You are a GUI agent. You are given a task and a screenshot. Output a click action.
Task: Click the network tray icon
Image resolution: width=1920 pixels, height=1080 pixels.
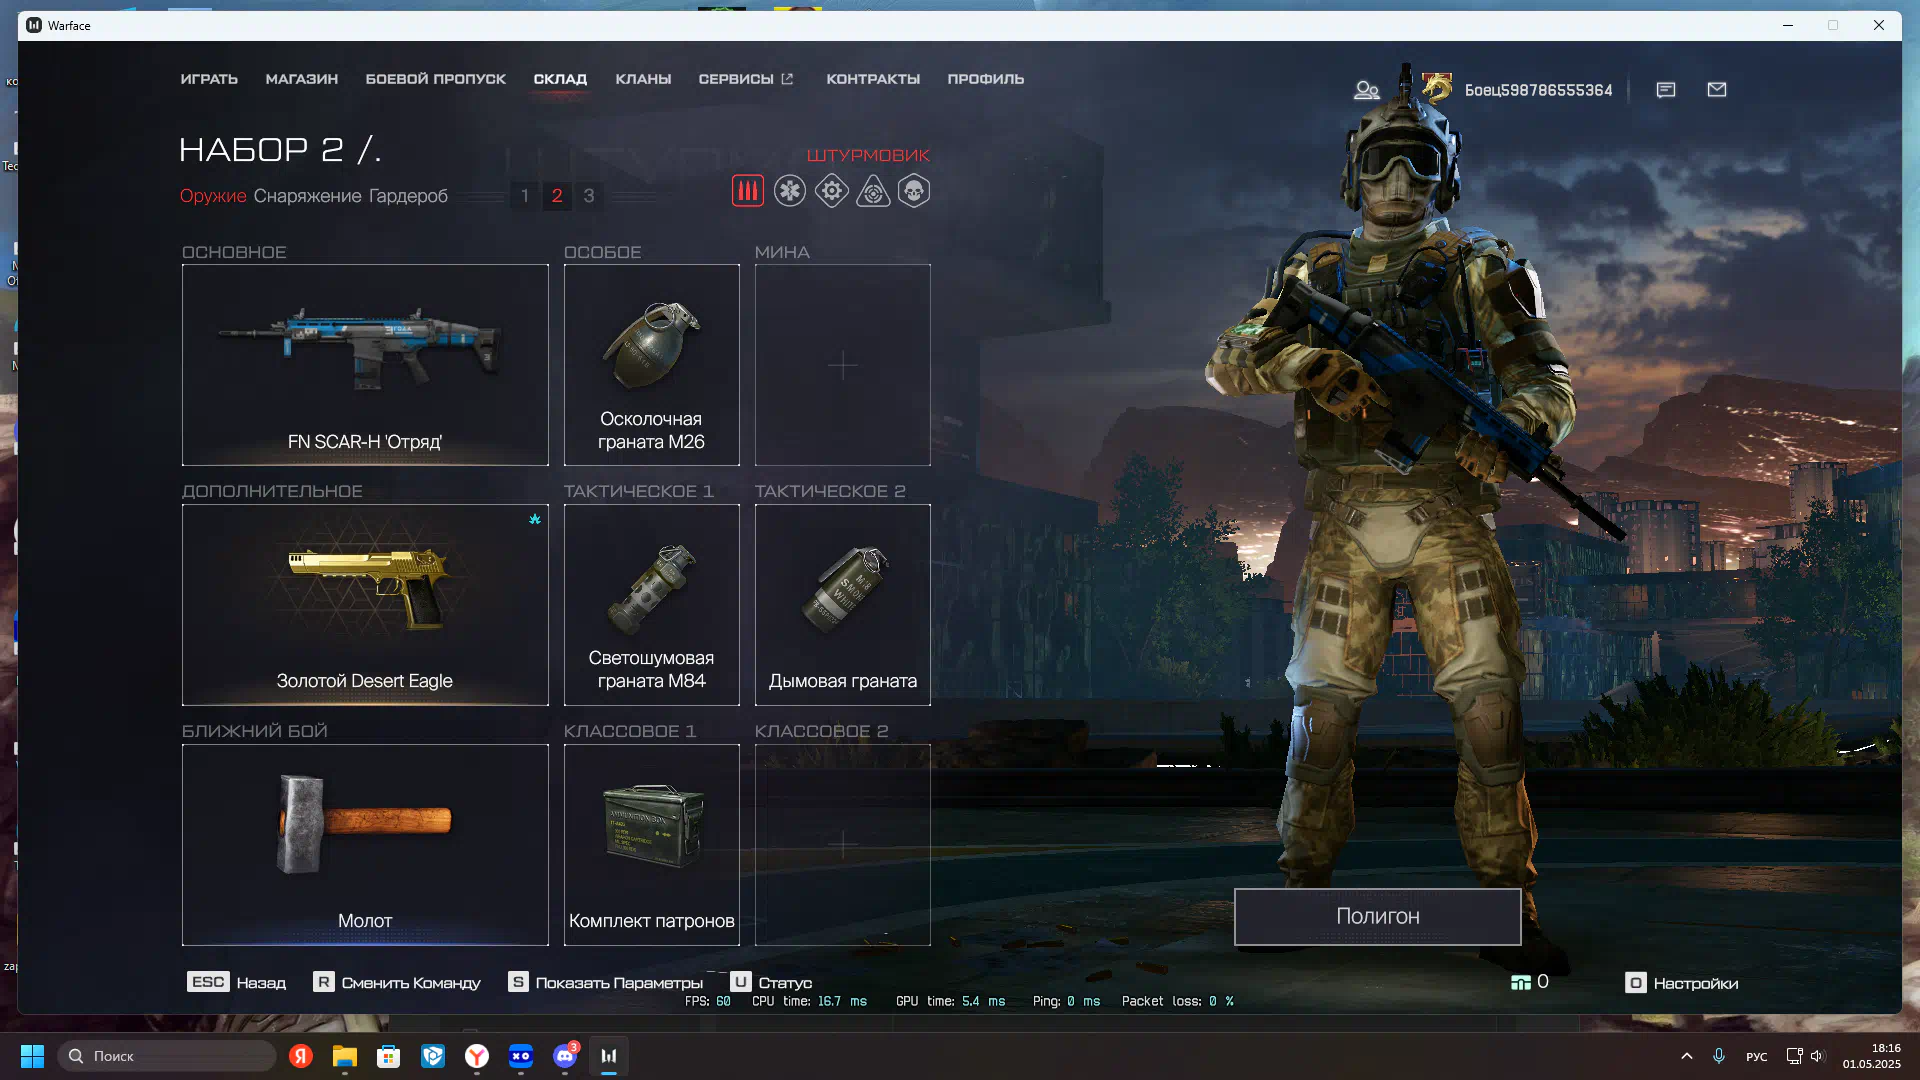click(x=1794, y=1056)
